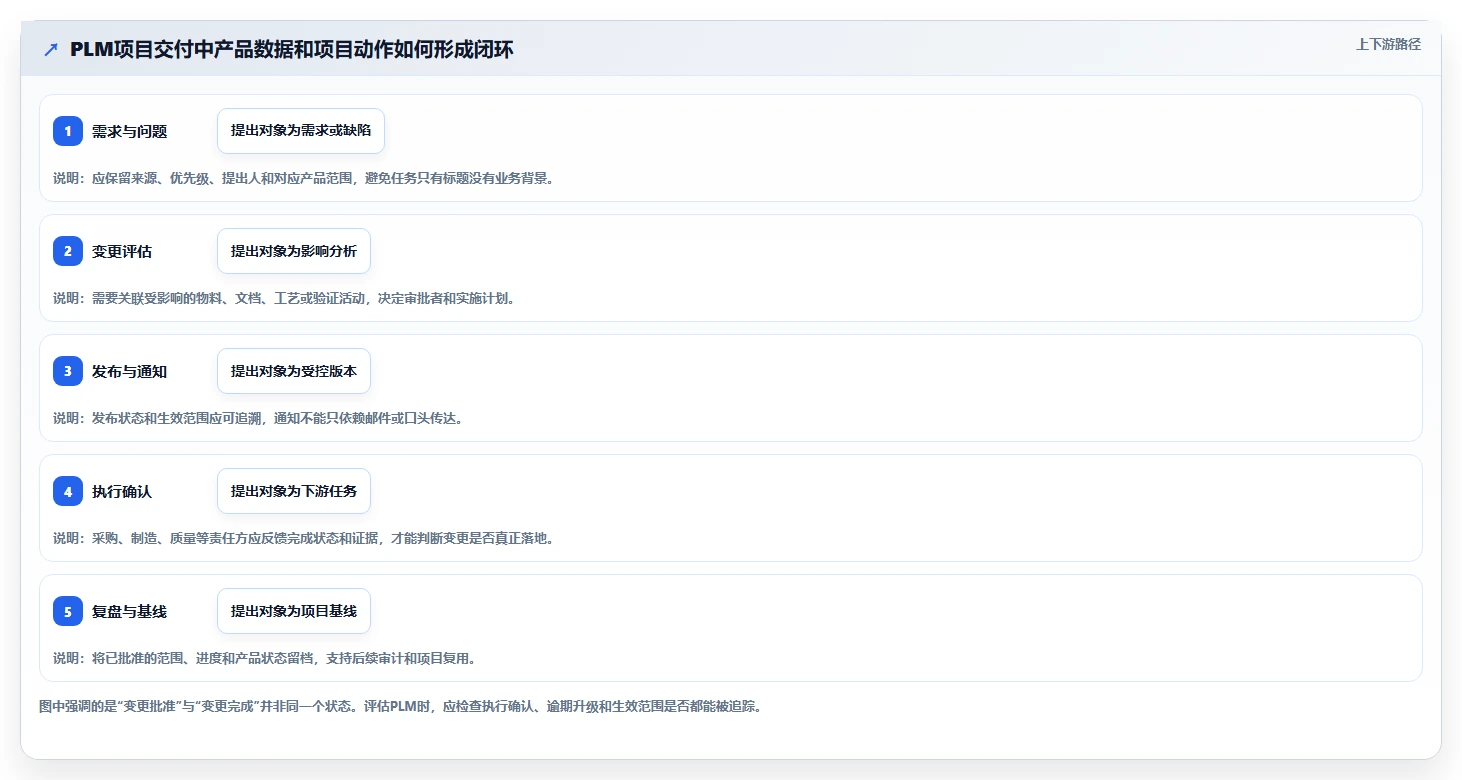This screenshot has width=1462, height=780.
Task: Click the PLM项目交付 heading text
Action: click(x=292, y=50)
